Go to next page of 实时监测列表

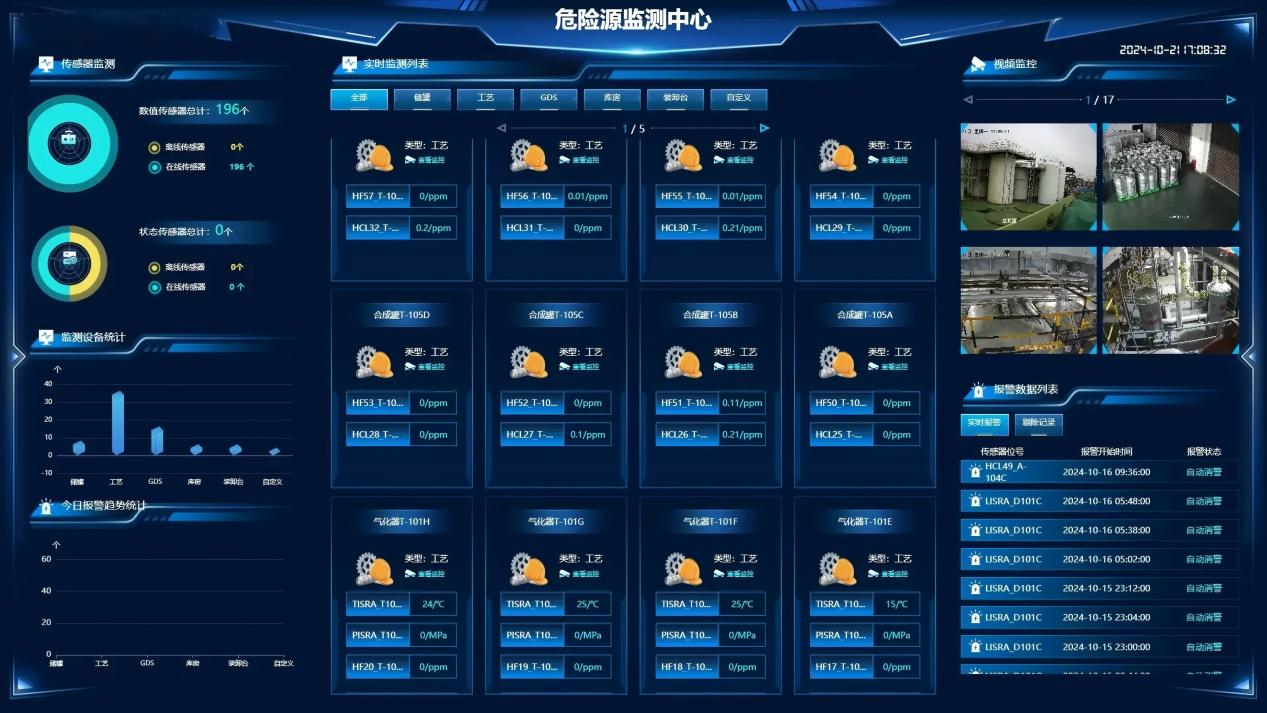click(x=765, y=128)
